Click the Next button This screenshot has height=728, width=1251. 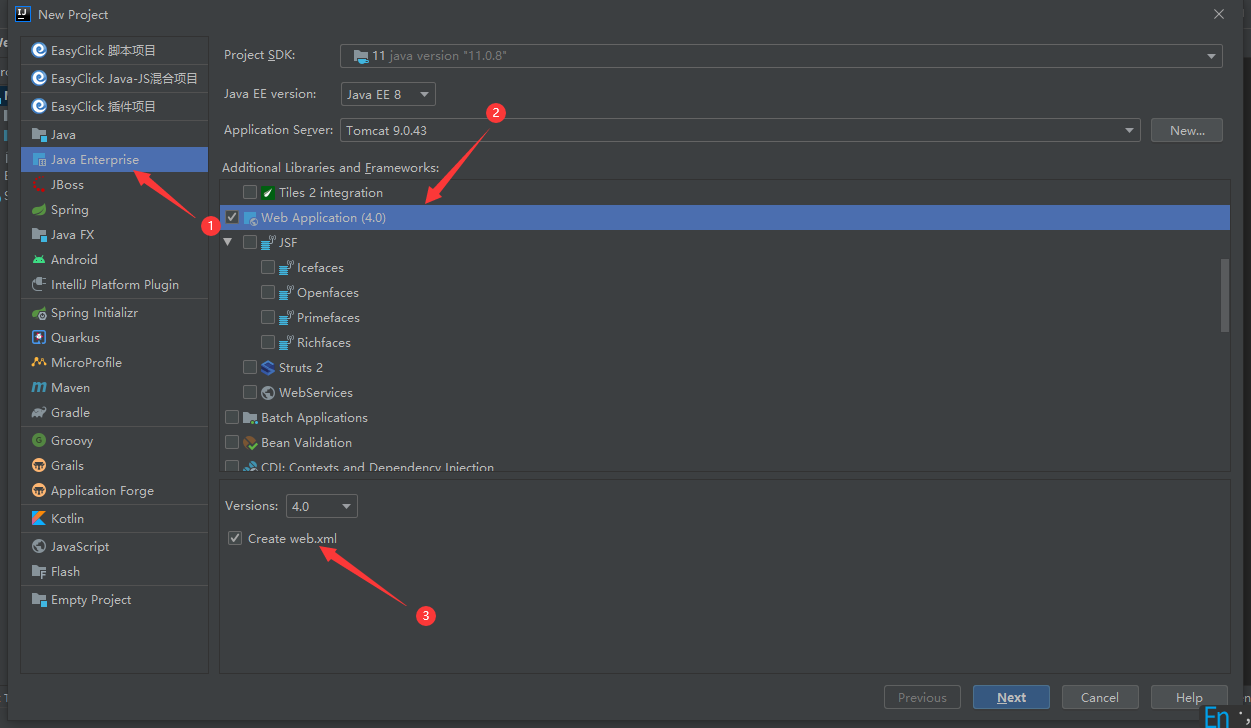point(1012,698)
